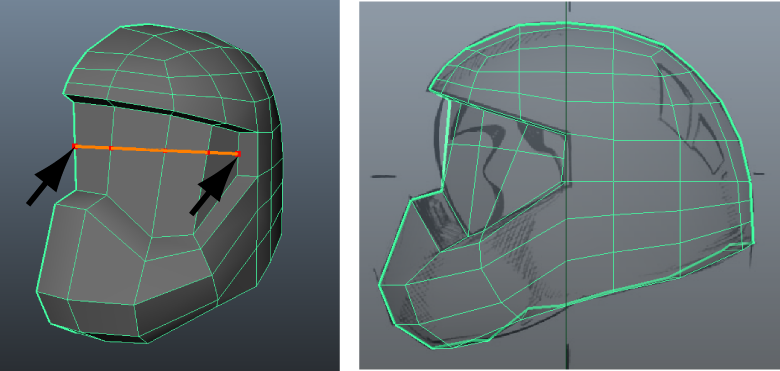
Task: Click the red vertex at the left arrow tip
Action: (75, 146)
